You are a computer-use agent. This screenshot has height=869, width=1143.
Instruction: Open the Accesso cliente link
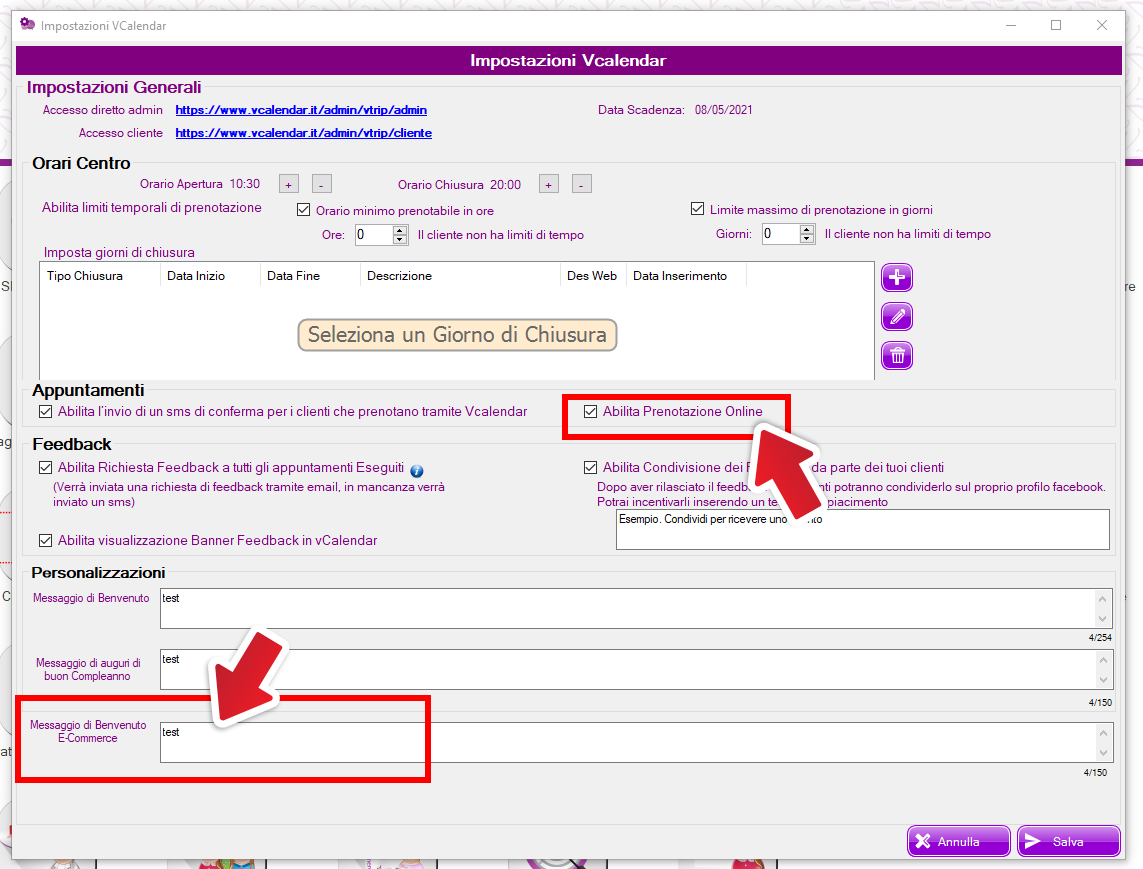[303, 133]
